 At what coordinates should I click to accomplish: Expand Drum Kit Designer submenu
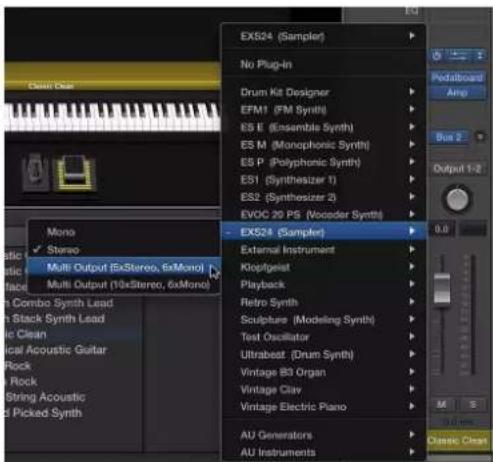point(324,92)
